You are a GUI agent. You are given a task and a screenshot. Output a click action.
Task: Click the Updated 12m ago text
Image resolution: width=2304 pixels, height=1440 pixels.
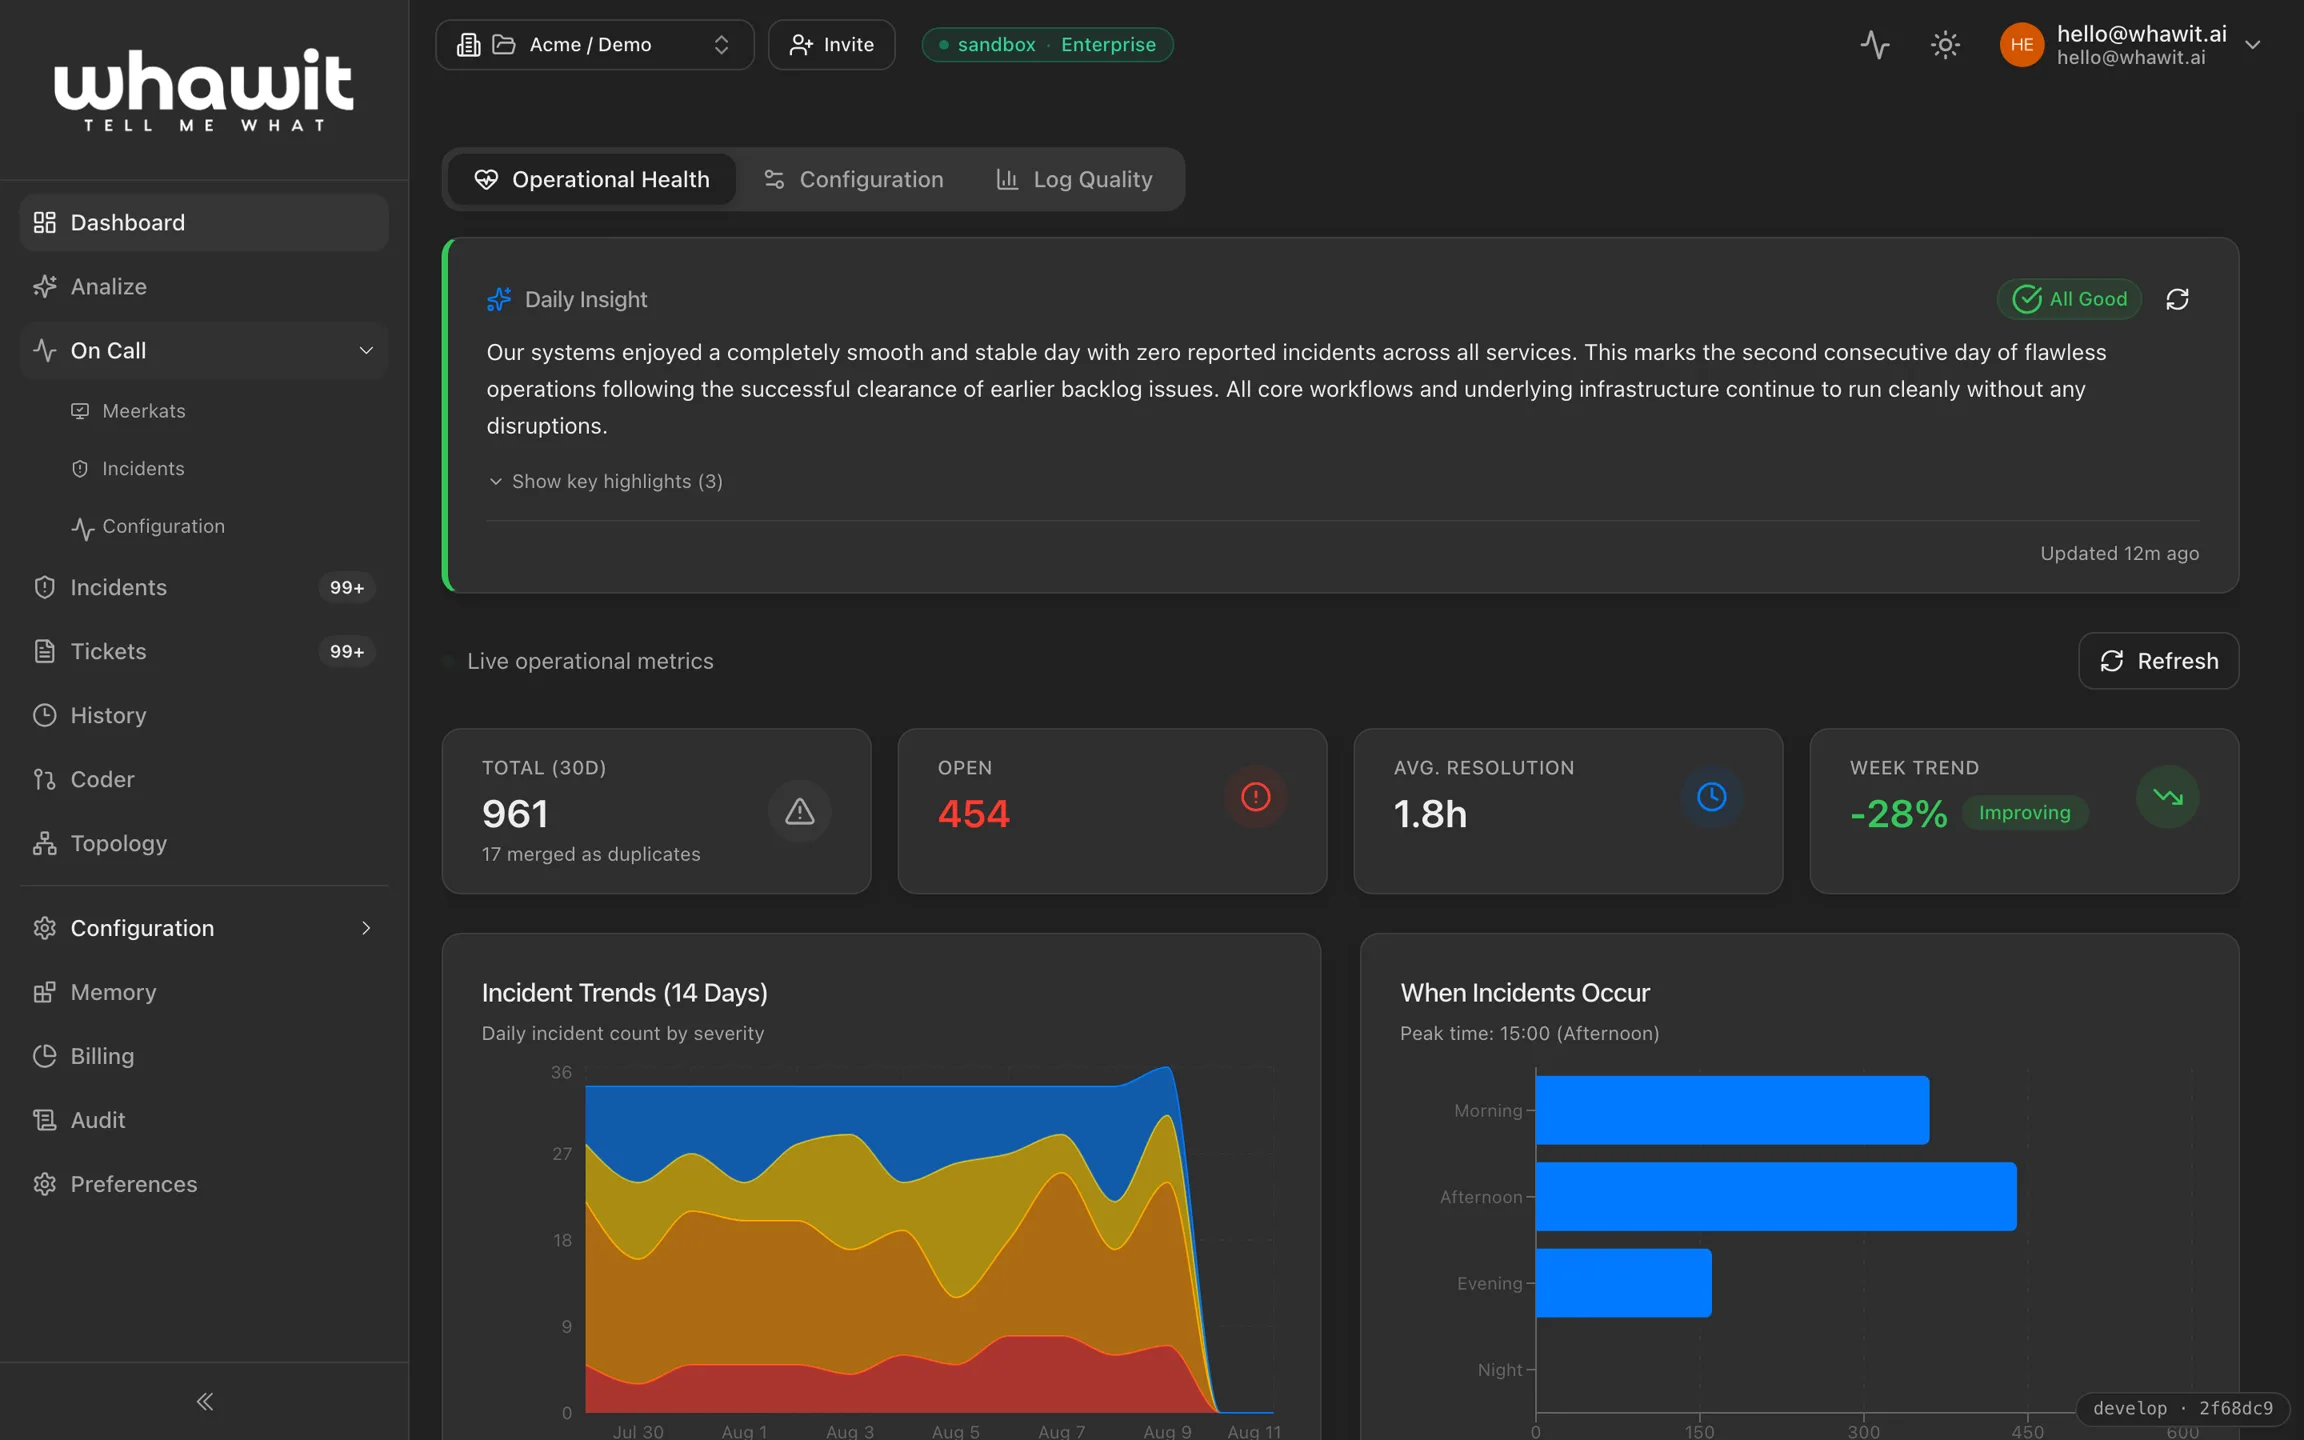tap(2119, 553)
